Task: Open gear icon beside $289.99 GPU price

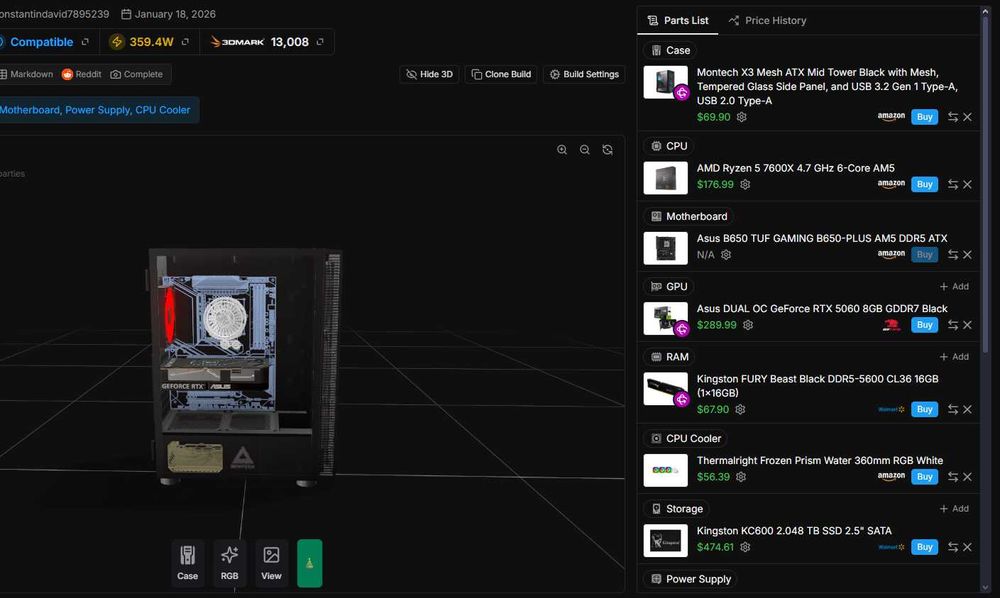Action: pyautogui.click(x=748, y=325)
